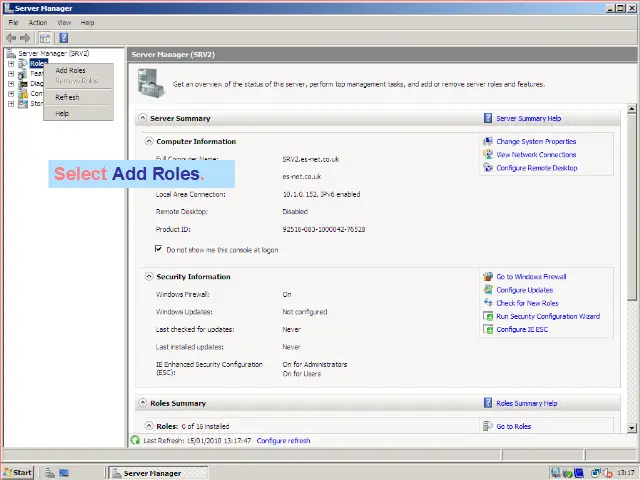Click the Start button
Viewport: 640px width, 480px height.
tap(18, 473)
